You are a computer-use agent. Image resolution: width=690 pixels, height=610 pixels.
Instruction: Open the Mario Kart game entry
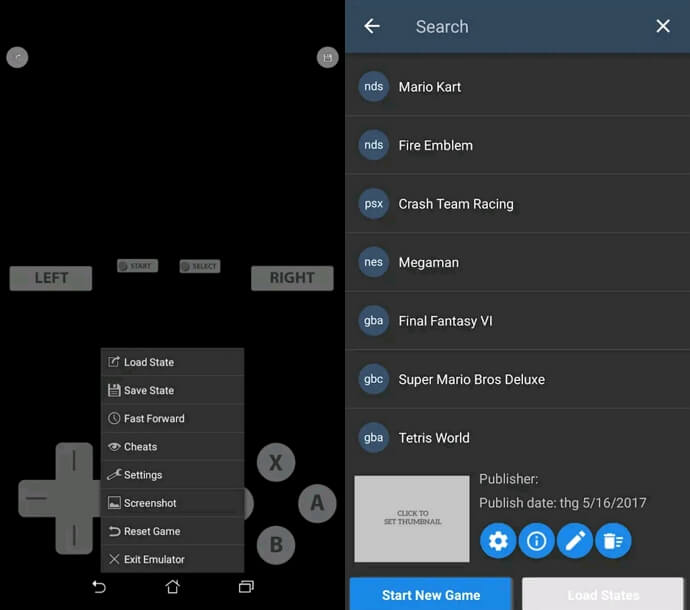point(518,87)
